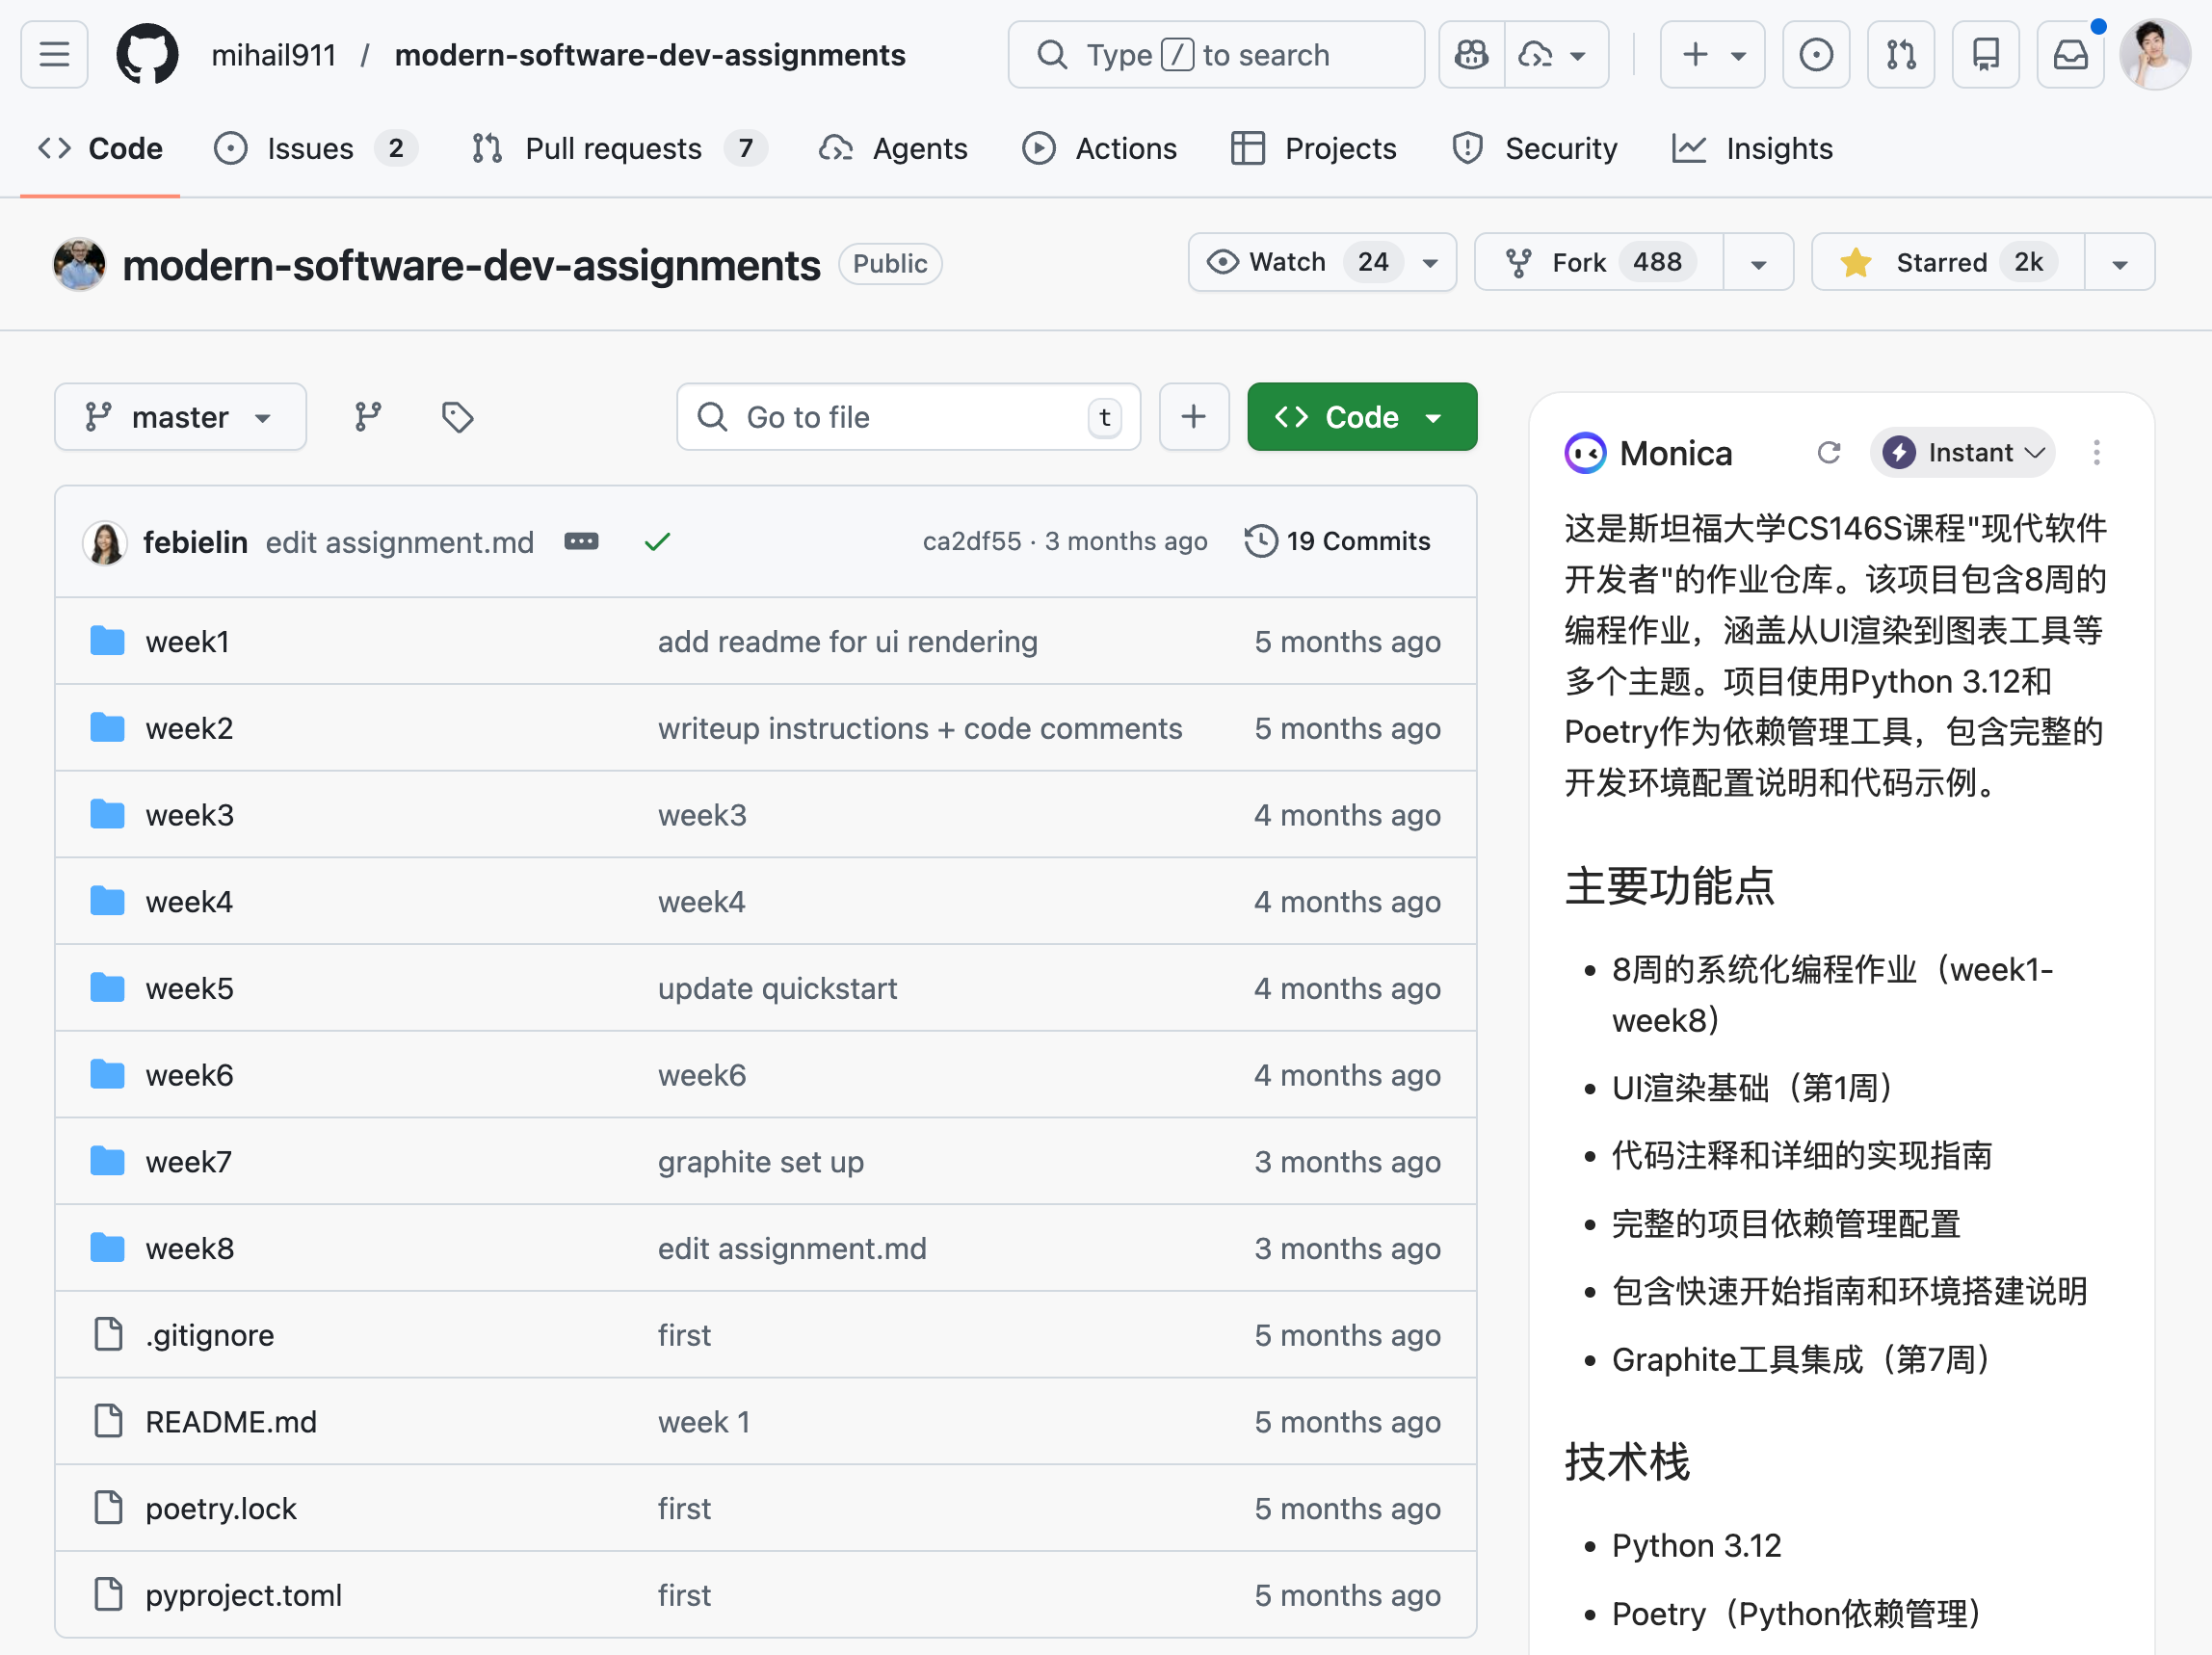This screenshot has height=1655, width=2212.
Task: View branches via the branch icon
Action: click(368, 417)
